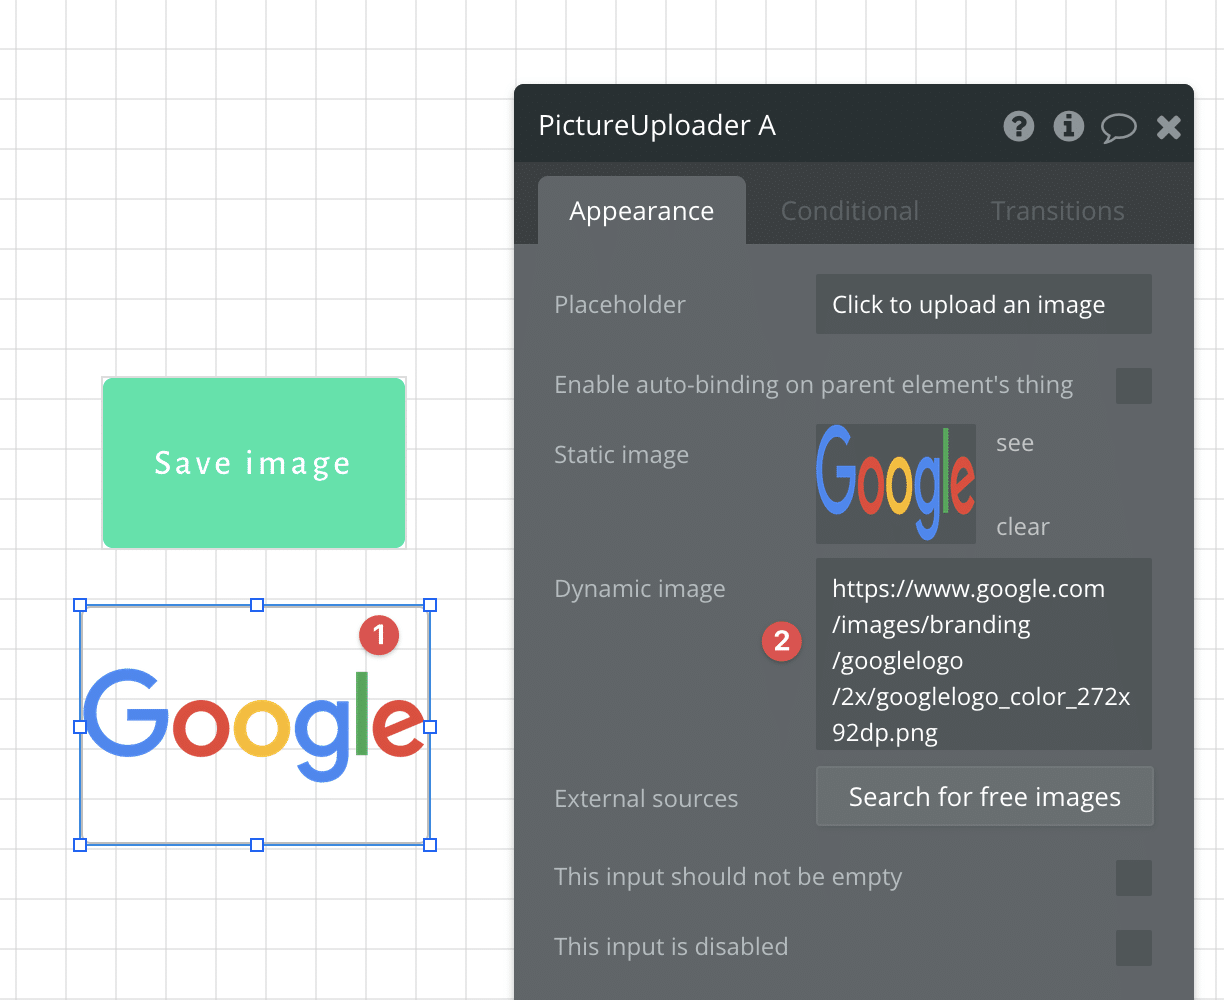Select the Appearance tab
The height and width of the screenshot is (1000, 1224).
pos(641,210)
